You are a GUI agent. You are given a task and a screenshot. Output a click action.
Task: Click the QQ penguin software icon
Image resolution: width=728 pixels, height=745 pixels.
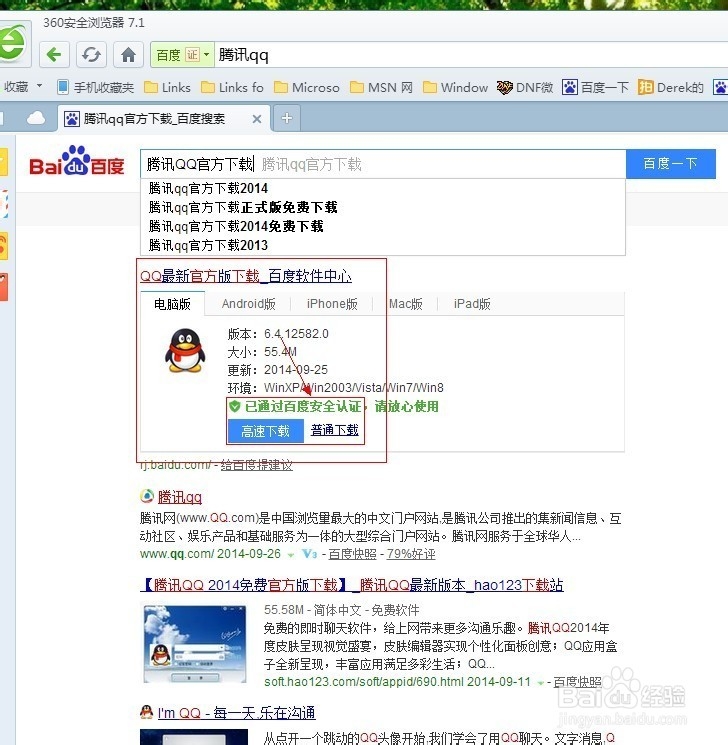[x=185, y=350]
